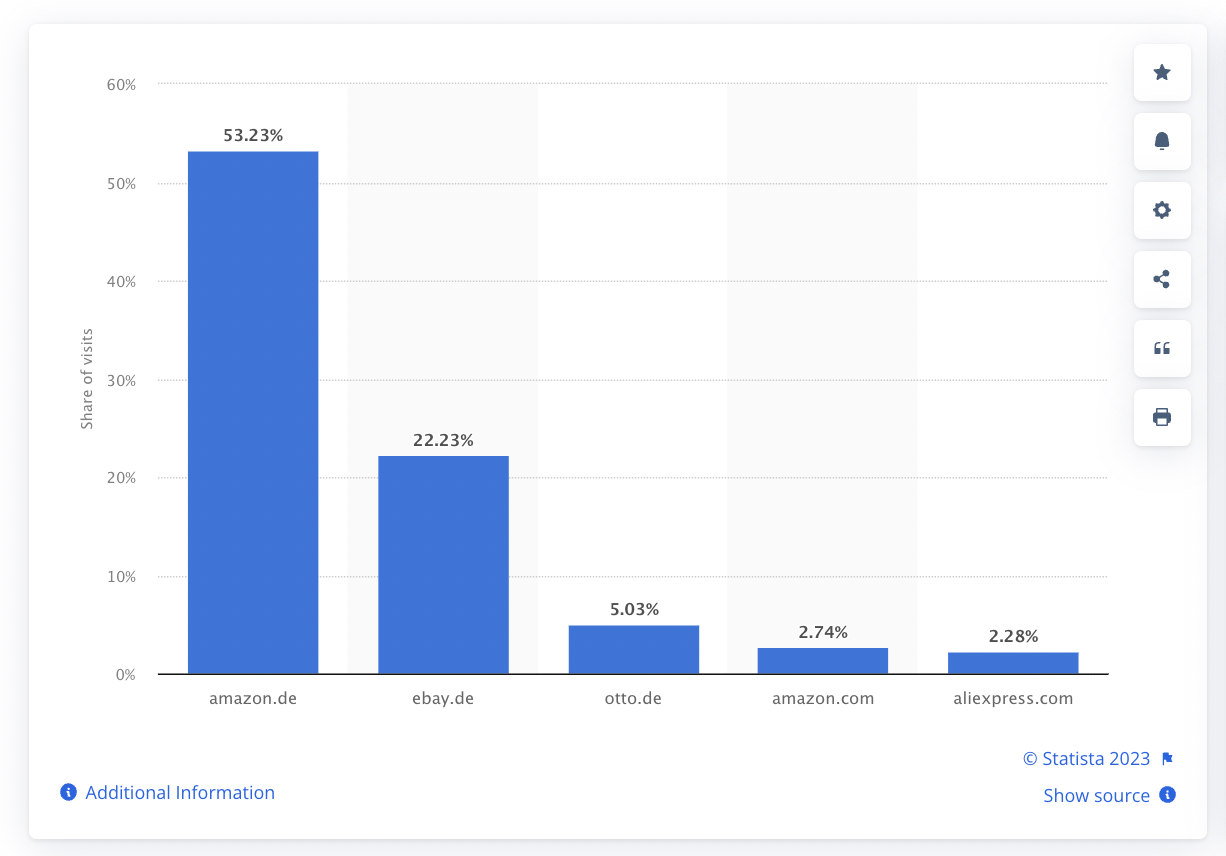The image size is (1226, 856).
Task: Click the amazon.de axis label
Action: (253, 699)
